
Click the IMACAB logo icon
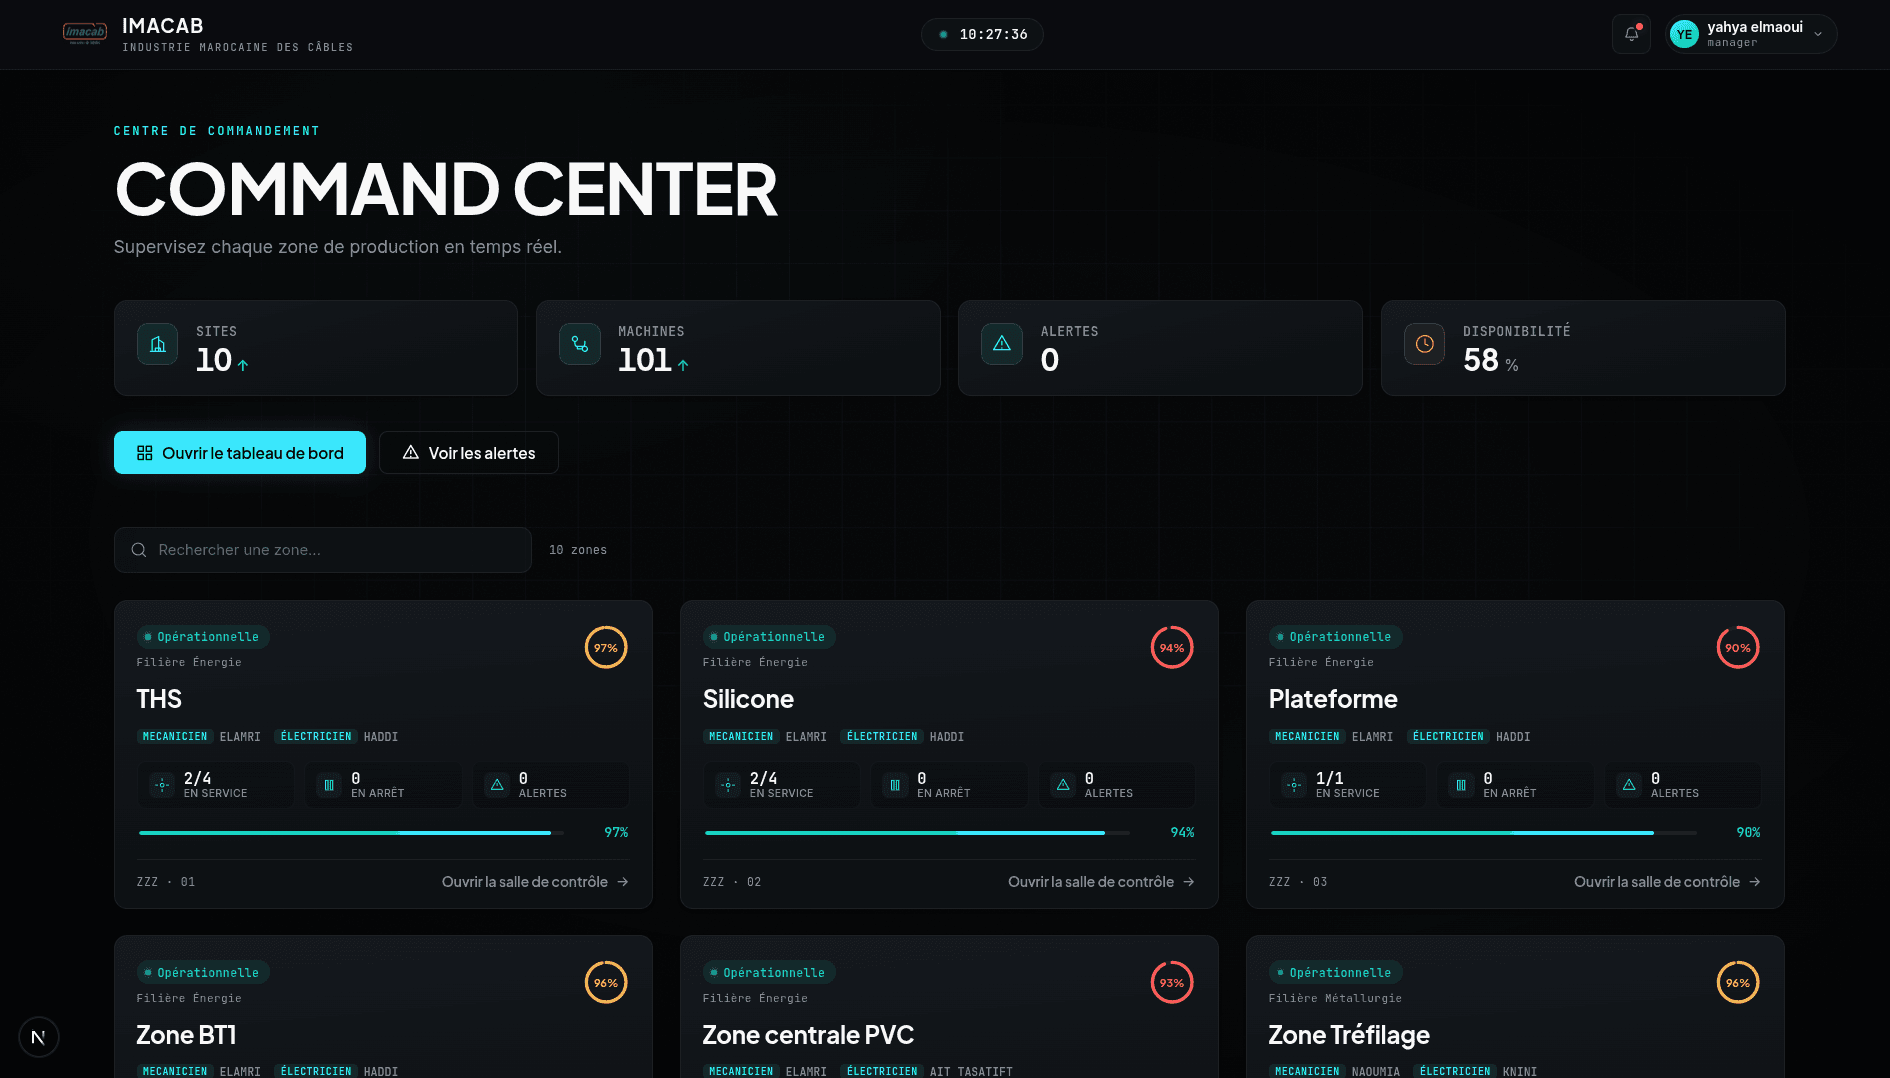pos(85,34)
